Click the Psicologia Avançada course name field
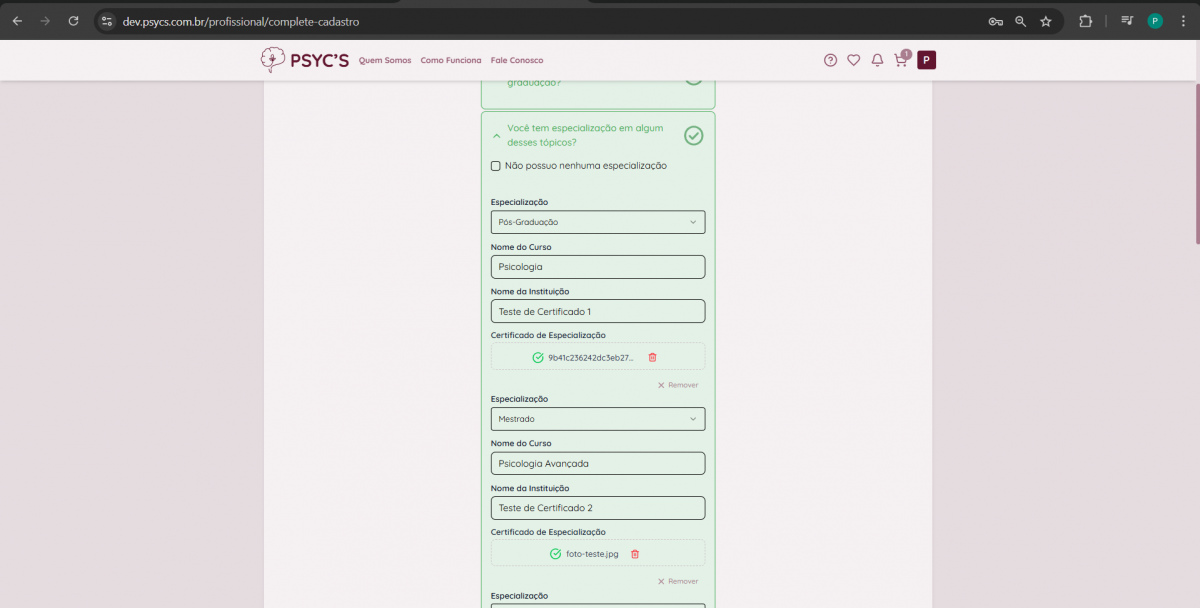This screenshot has height=608, width=1200. [x=597, y=464]
